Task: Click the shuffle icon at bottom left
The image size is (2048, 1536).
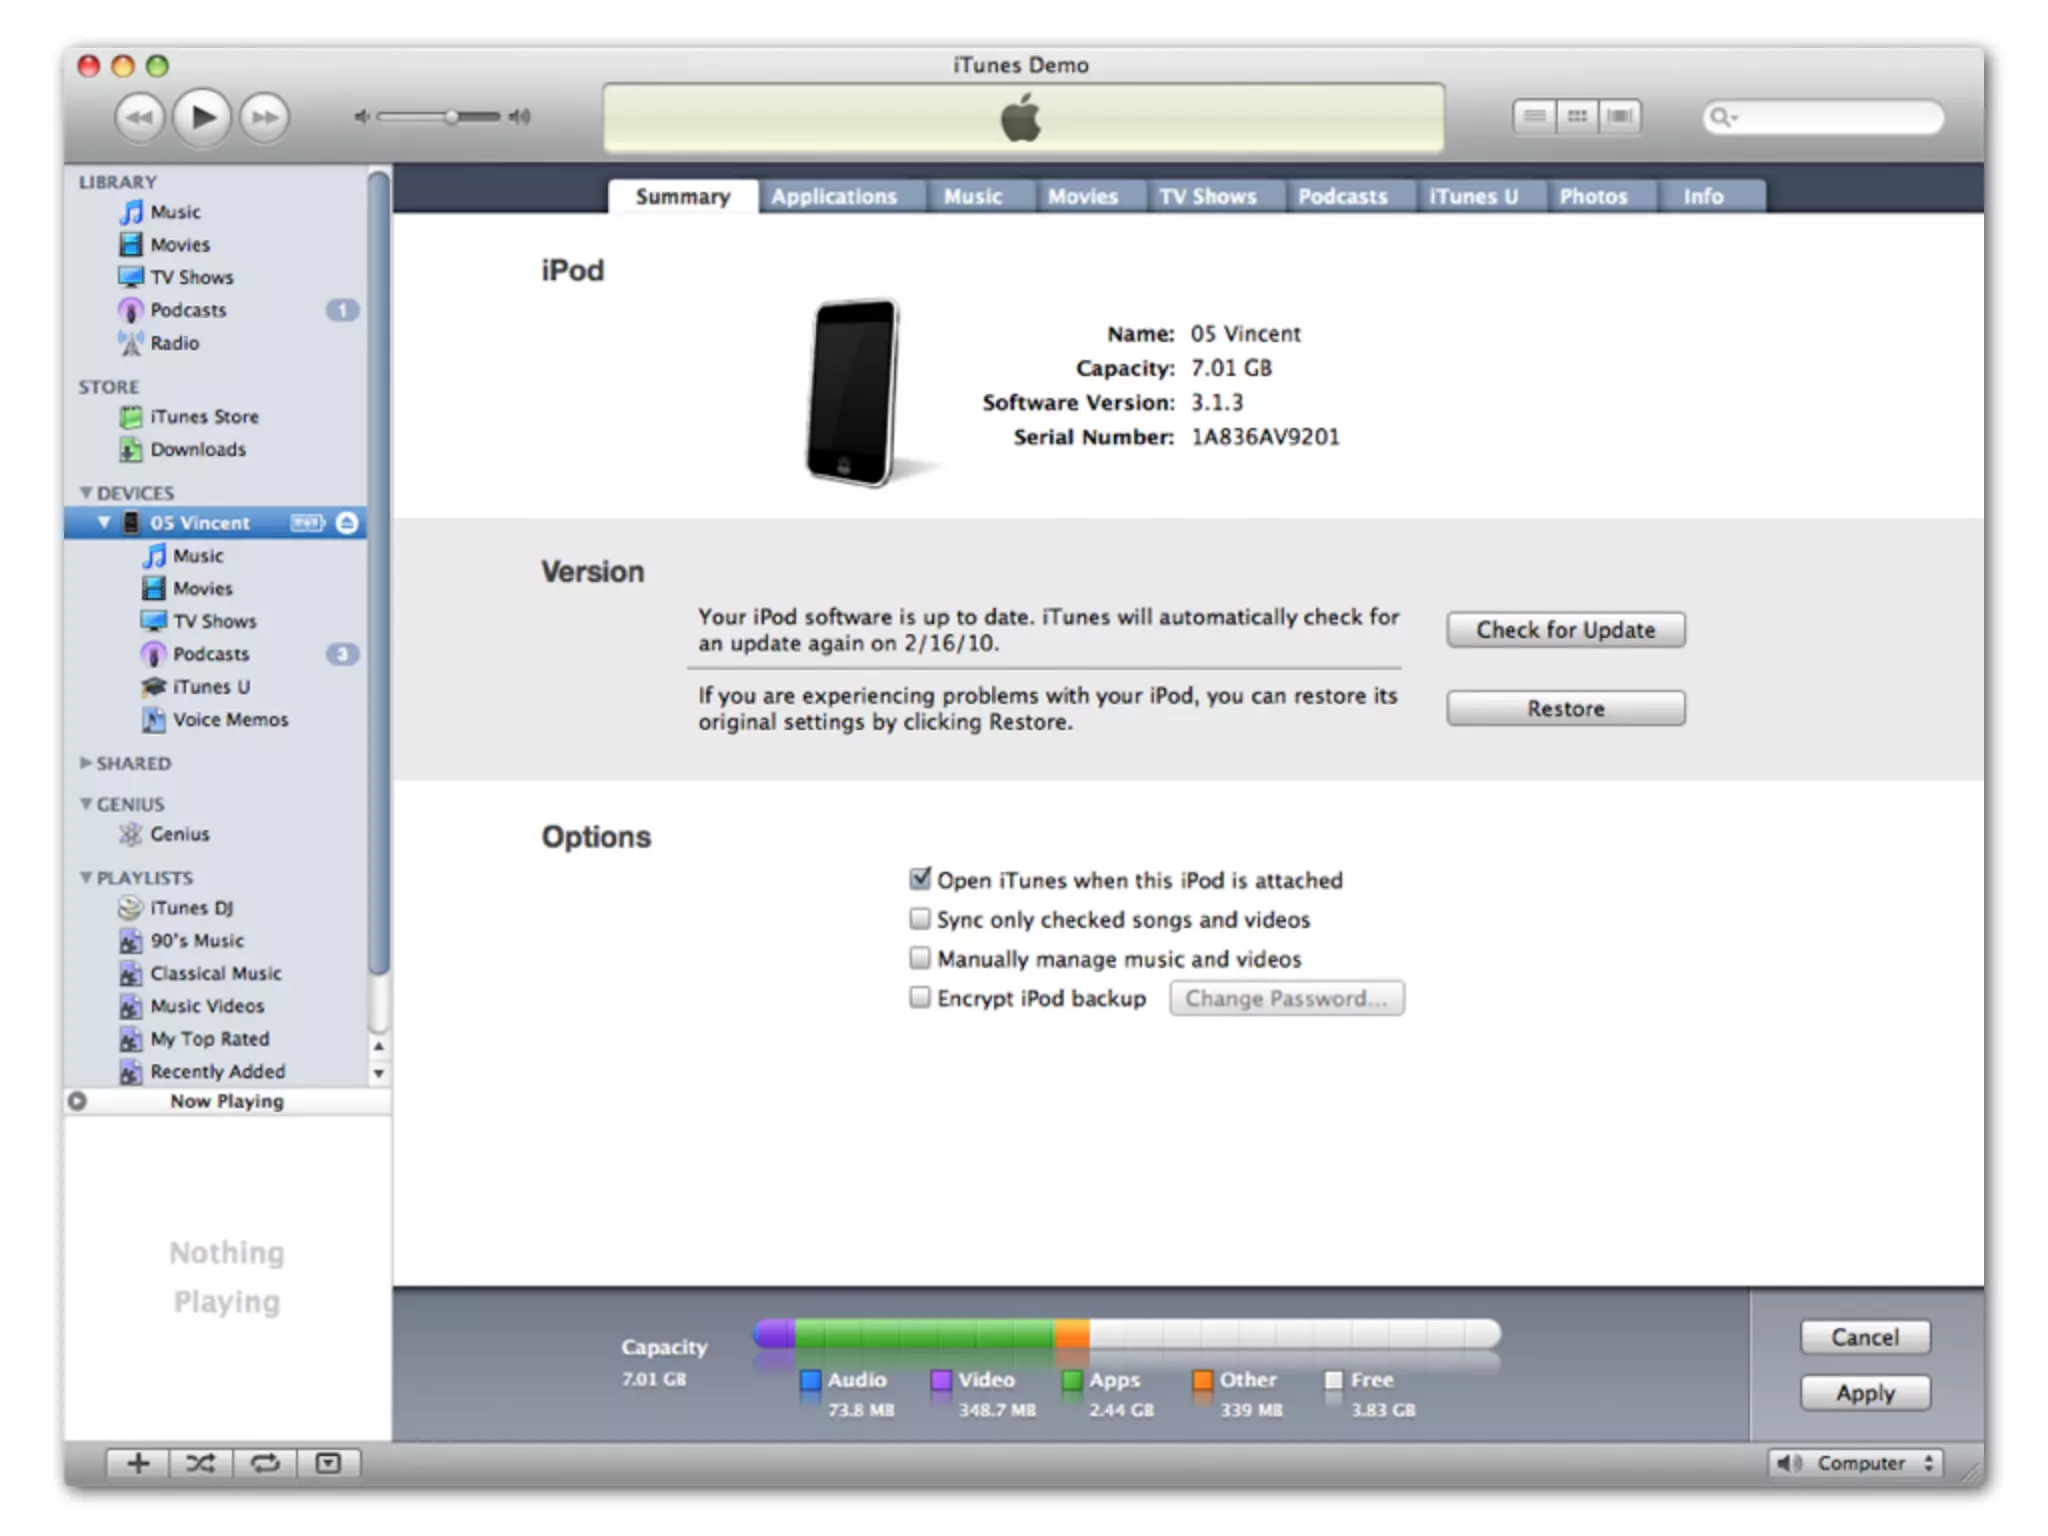Action: tap(201, 1464)
